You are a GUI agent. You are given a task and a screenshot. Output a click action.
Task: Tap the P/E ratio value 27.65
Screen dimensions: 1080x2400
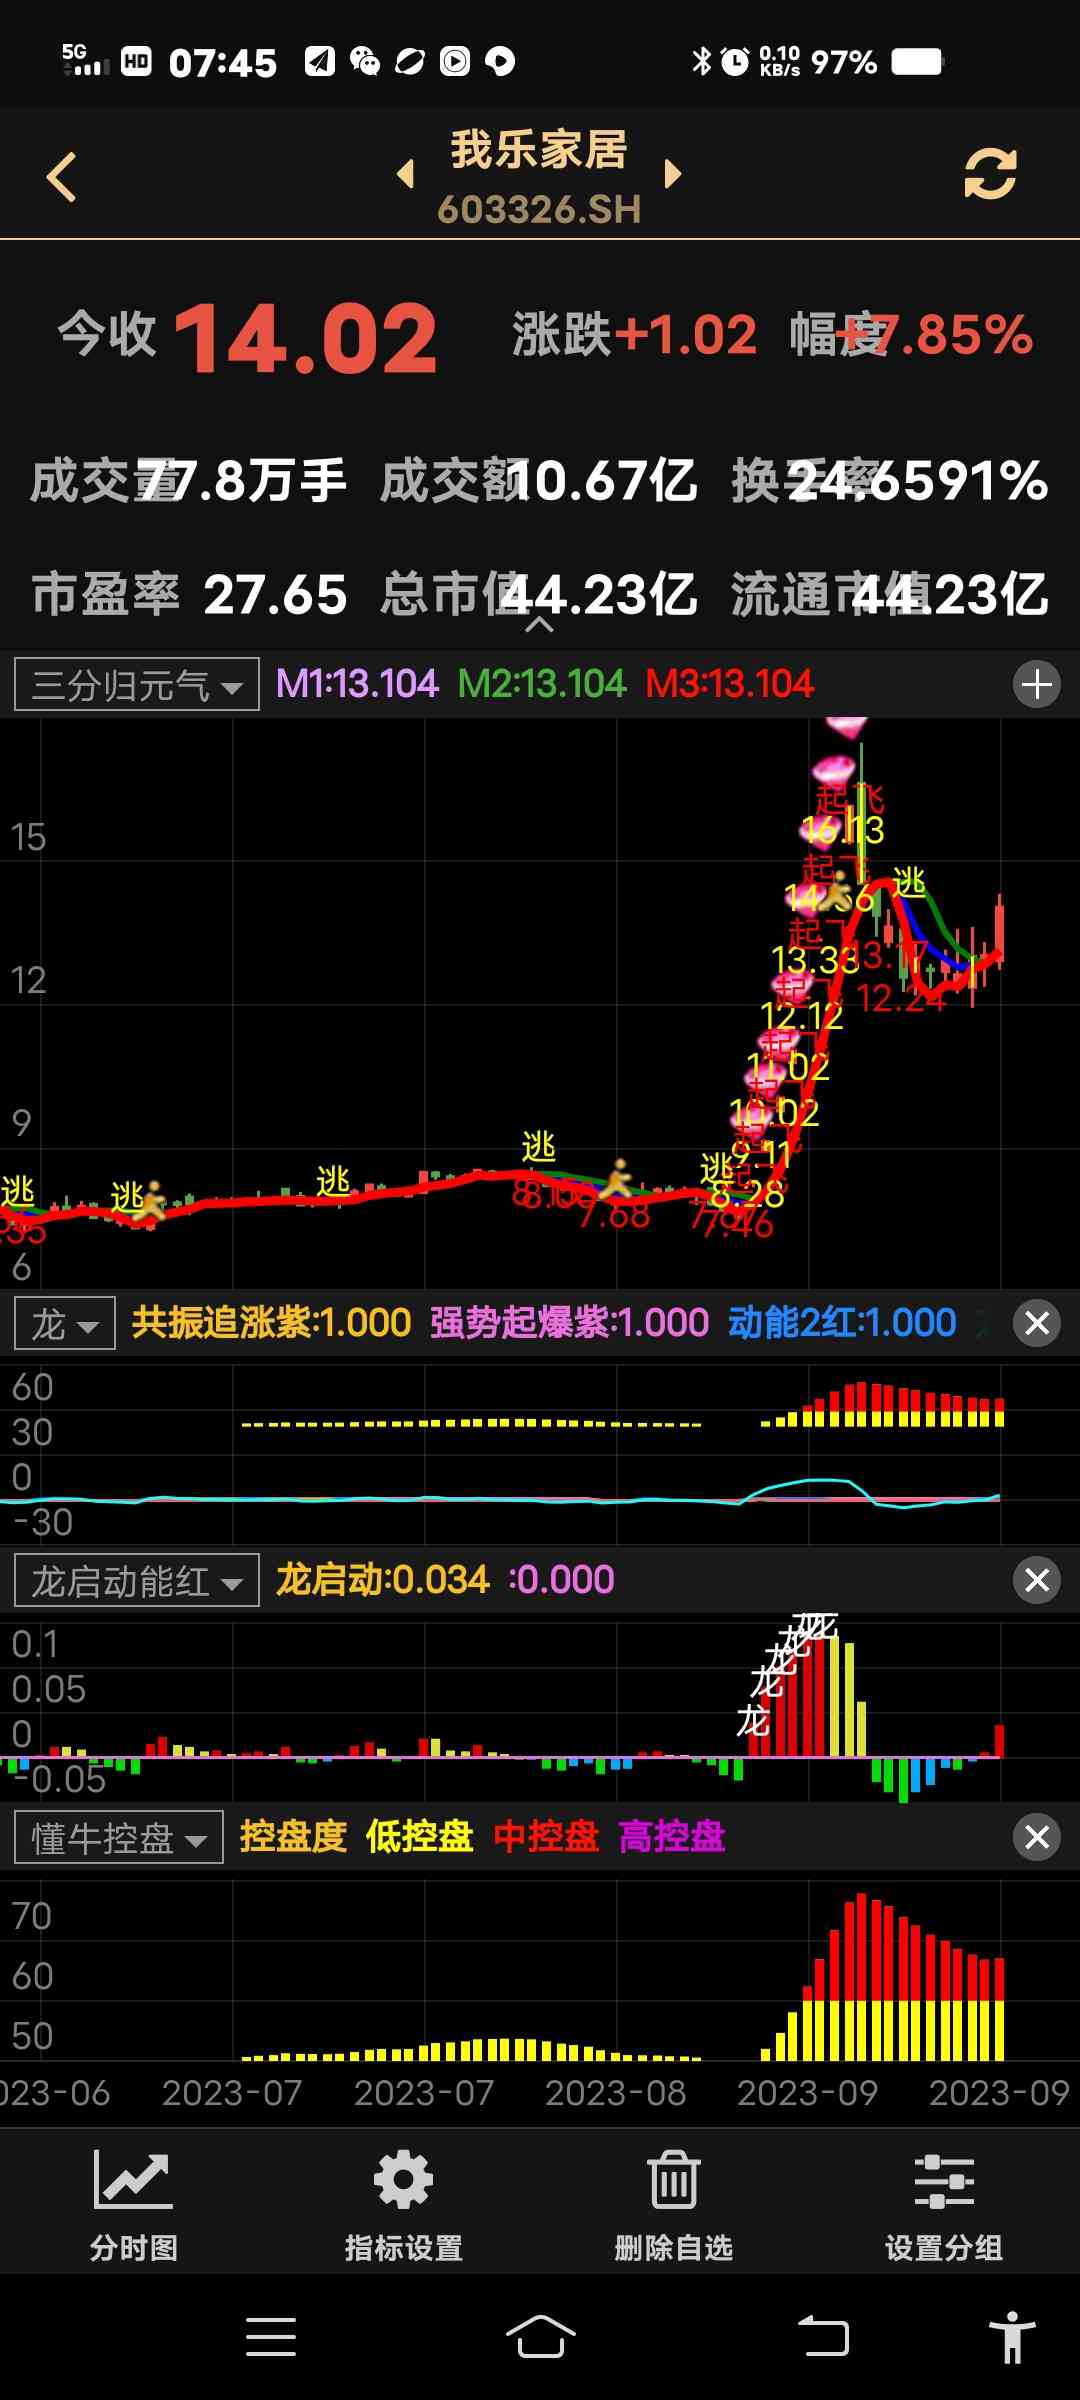(x=275, y=596)
